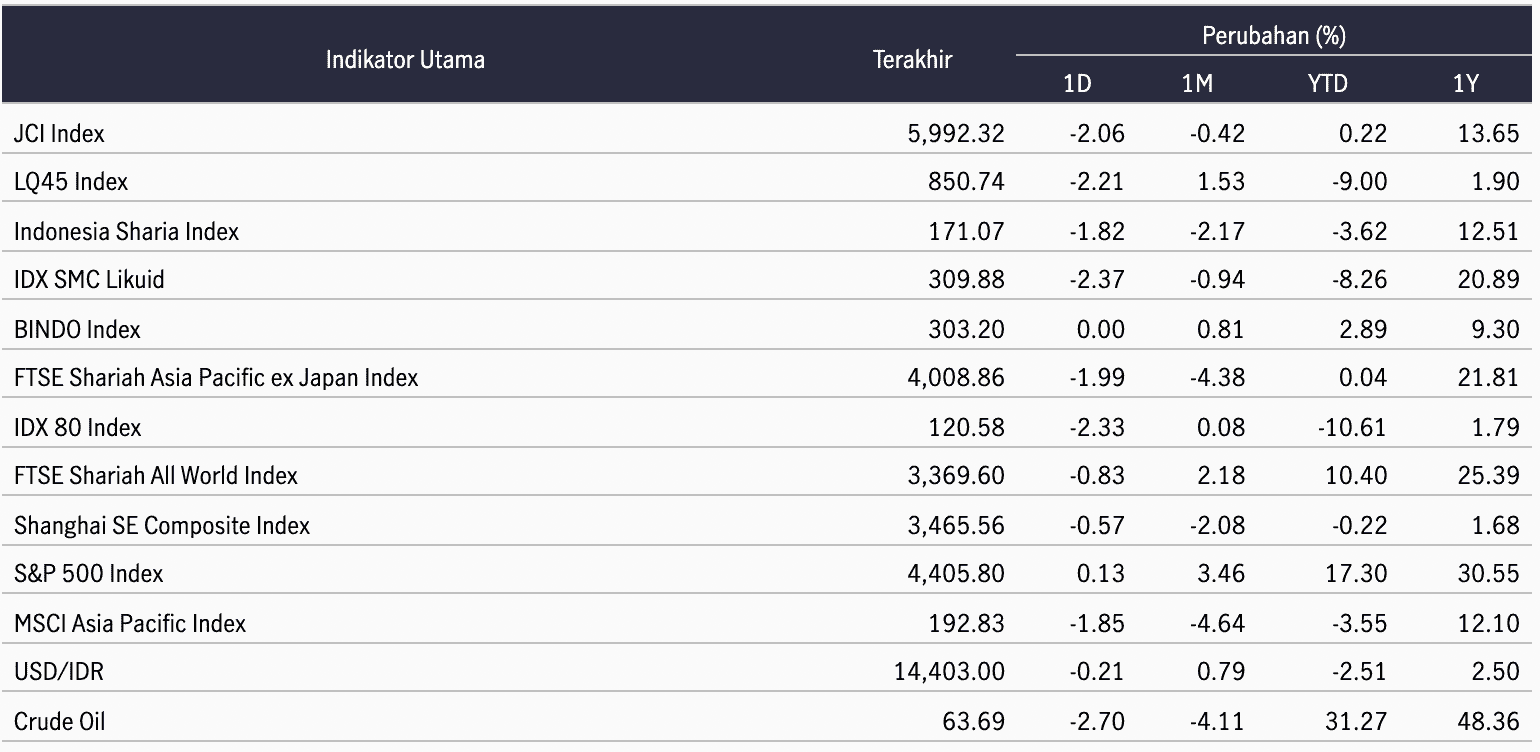
Task: Select the IDX 80 Index label
Action: click(x=77, y=427)
